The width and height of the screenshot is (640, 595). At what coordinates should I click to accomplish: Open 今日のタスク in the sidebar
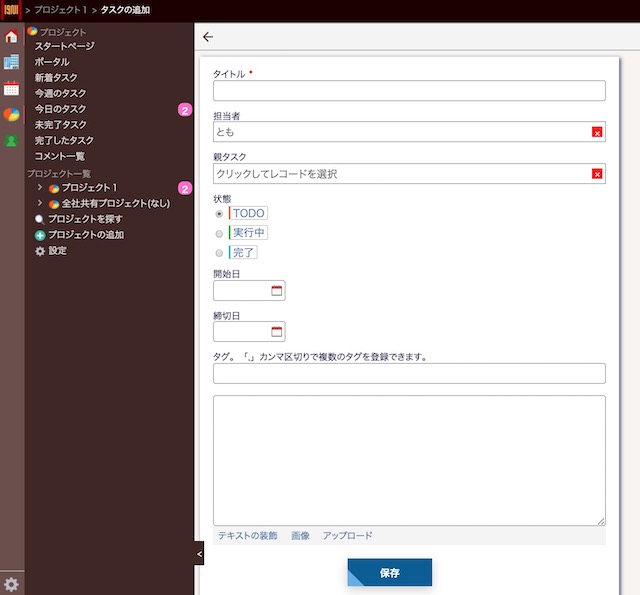tap(60, 109)
